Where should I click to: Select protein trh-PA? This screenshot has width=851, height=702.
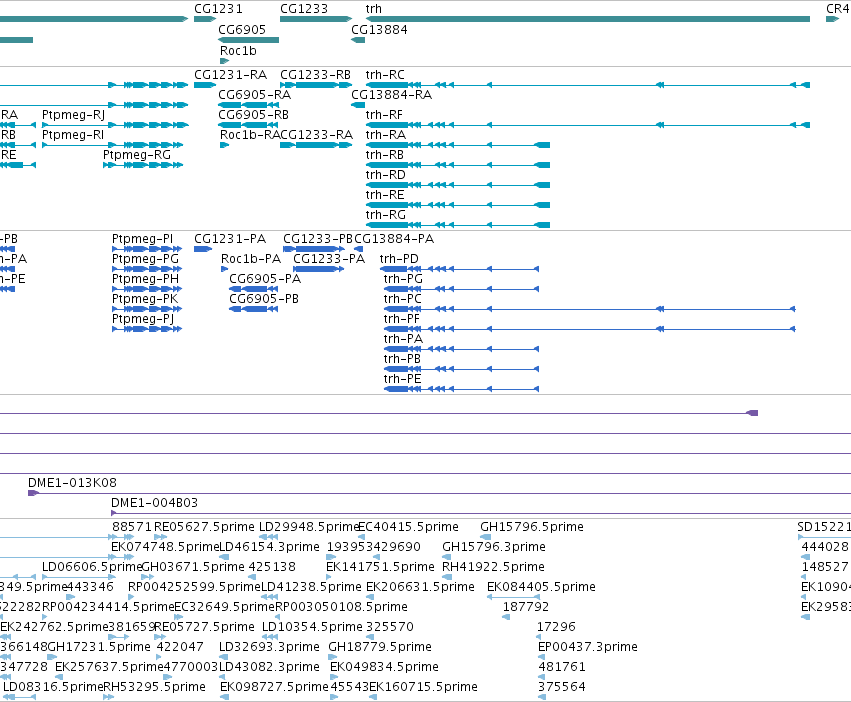coord(403,340)
